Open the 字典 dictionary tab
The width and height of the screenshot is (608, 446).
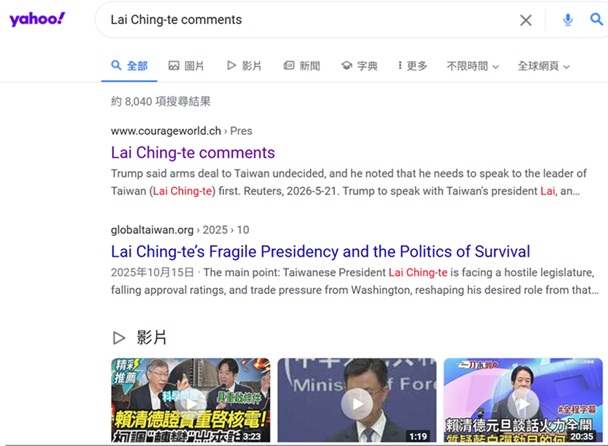[x=359, y=66]
